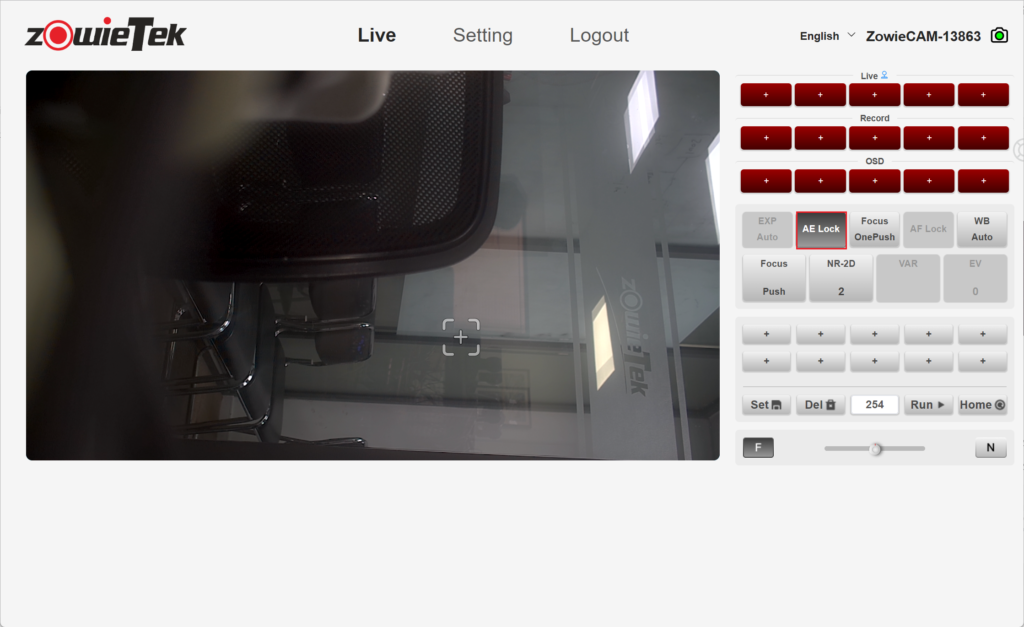Run the selected preset
Image resolution: width=1024 pixels, height=627 pixels.
pos(928,405)
